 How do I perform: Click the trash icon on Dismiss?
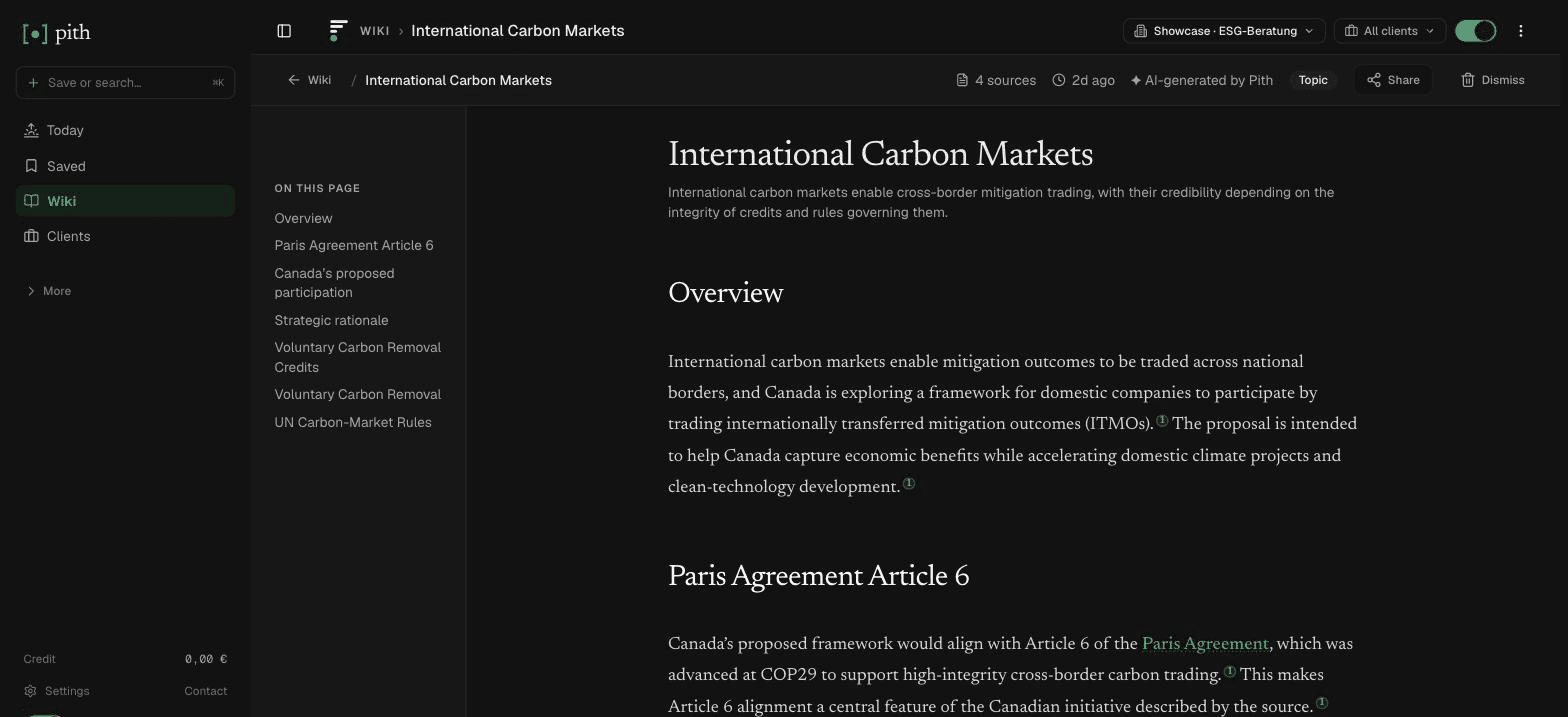tap(1467, 80)
